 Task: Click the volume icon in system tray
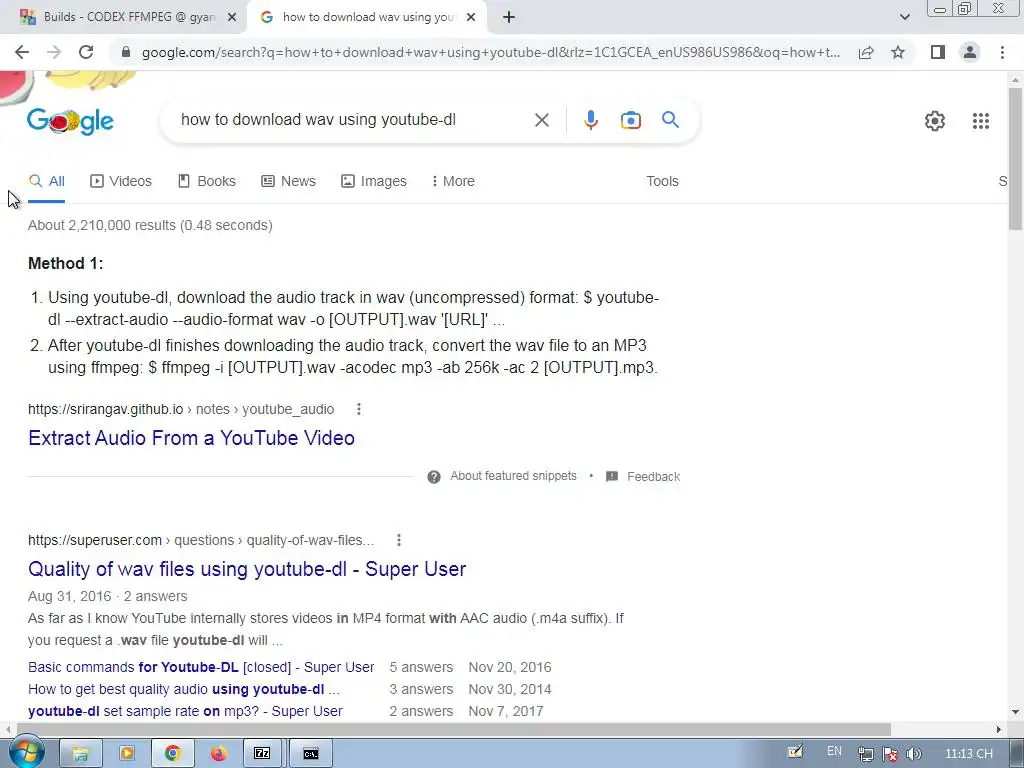click(x=914, y=754)
